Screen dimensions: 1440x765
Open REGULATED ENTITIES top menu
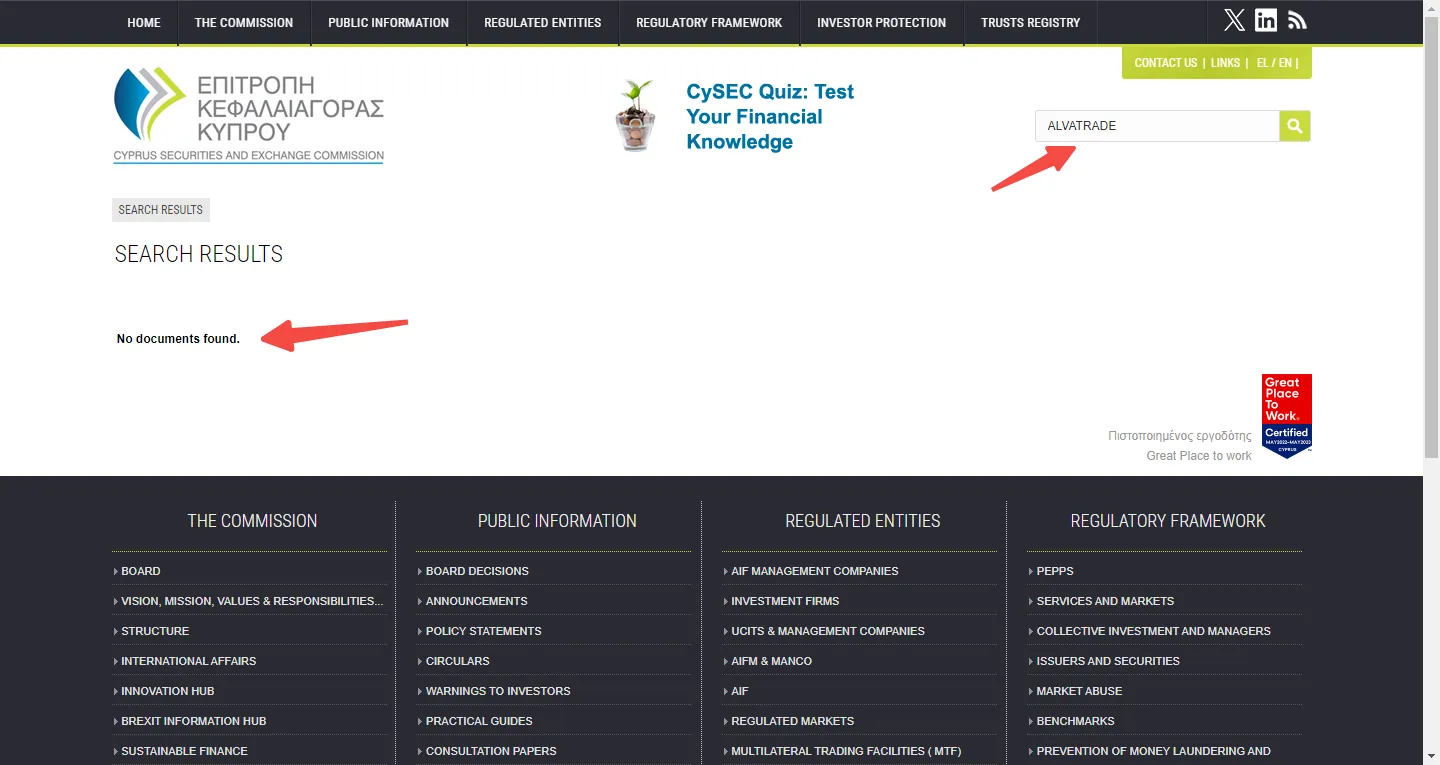click(543, 23)
